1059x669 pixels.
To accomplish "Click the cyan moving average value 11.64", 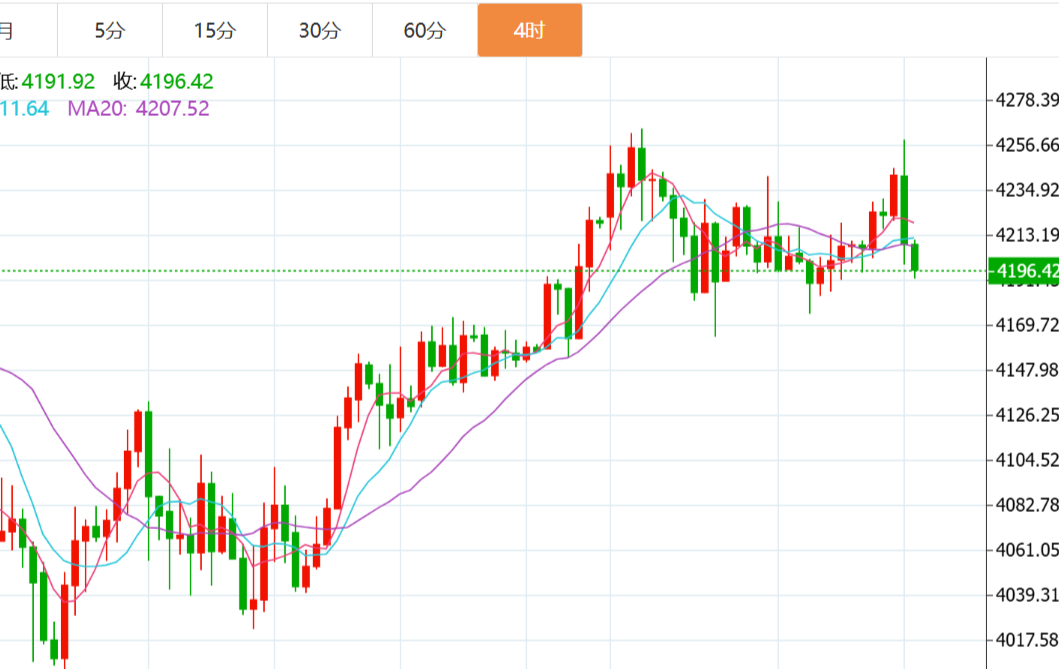I will (x=24, y=108).
